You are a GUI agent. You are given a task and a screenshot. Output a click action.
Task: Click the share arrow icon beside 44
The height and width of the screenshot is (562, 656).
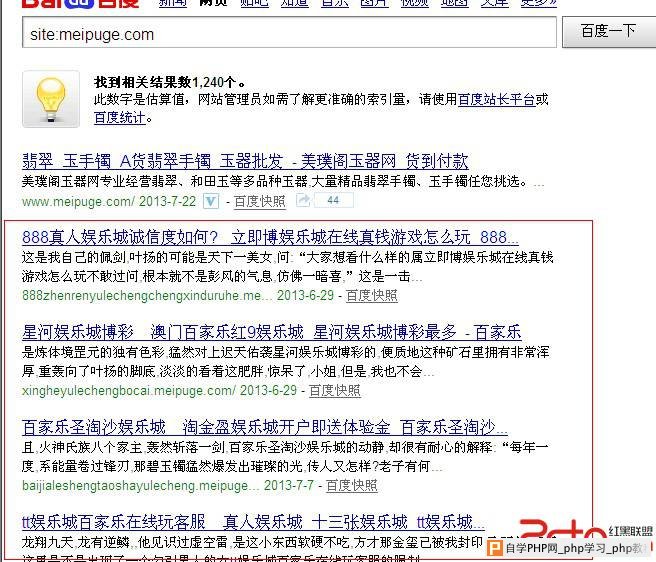[x=303, y=200]
